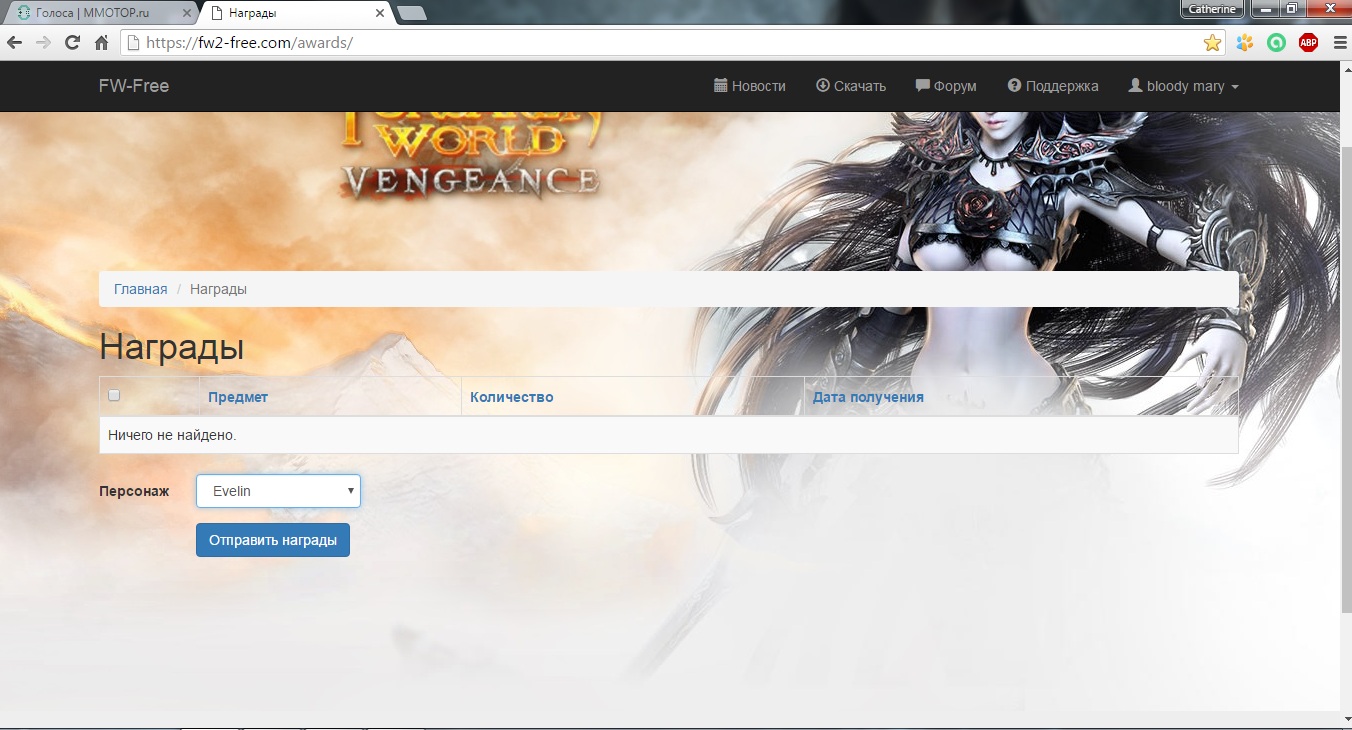
Task: Click the browser back arrow
Action: click(x=15, y=43)
